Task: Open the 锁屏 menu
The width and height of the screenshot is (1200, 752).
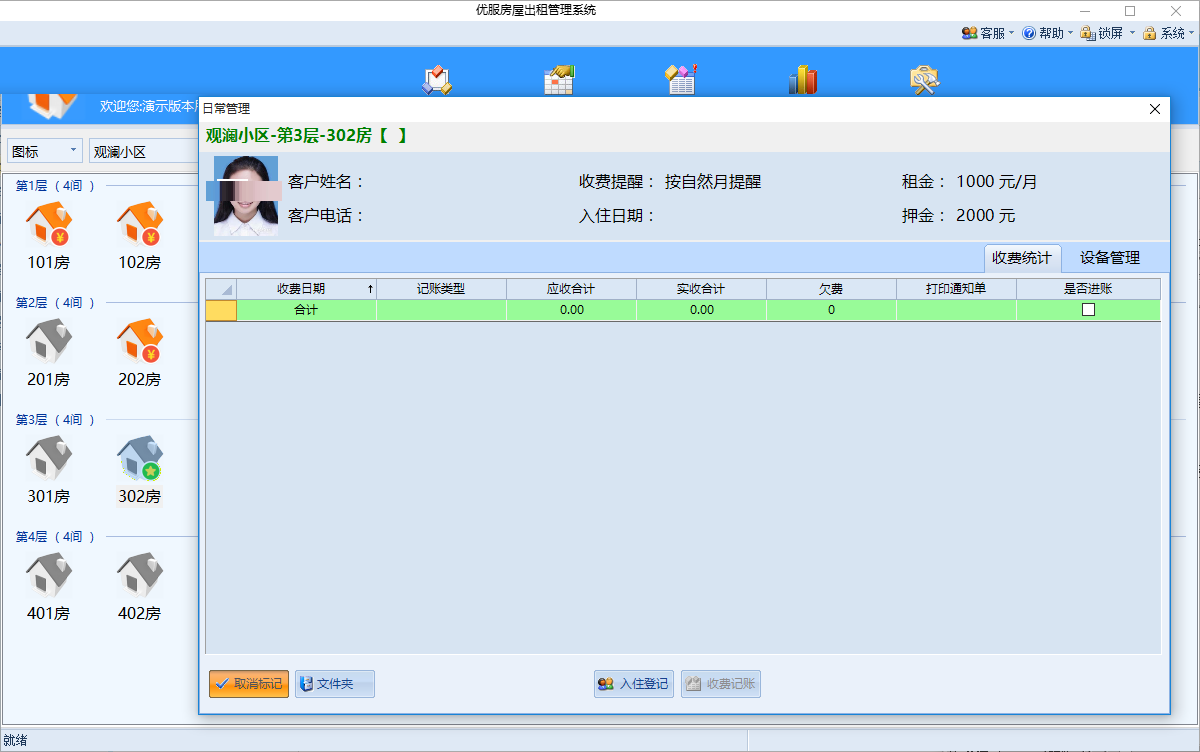Action: 1108,33
